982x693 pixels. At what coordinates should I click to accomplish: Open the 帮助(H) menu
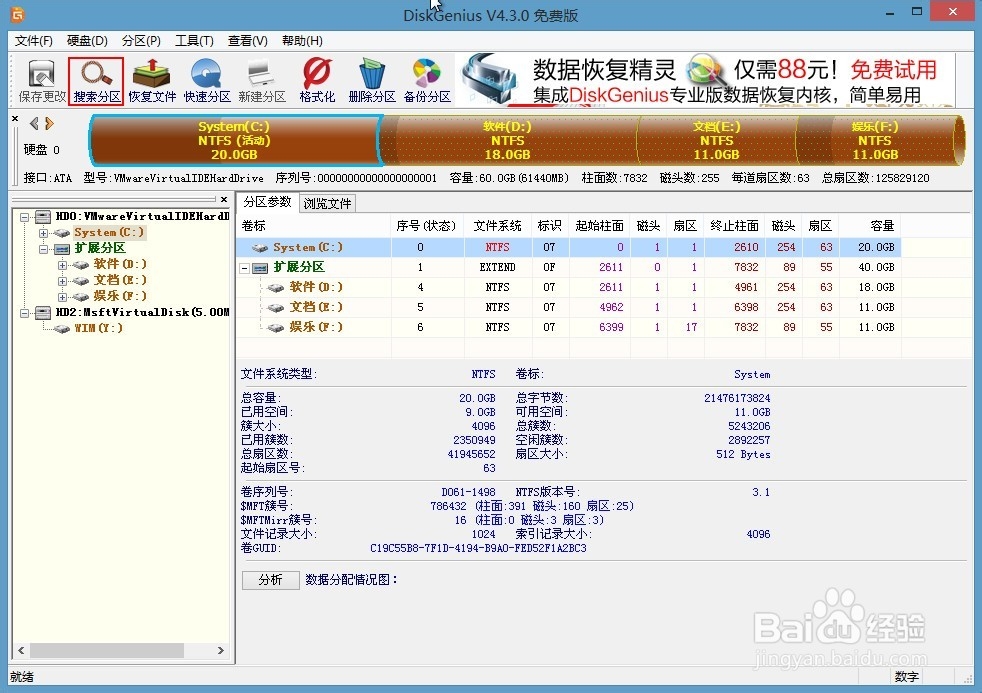coord(302,41)
